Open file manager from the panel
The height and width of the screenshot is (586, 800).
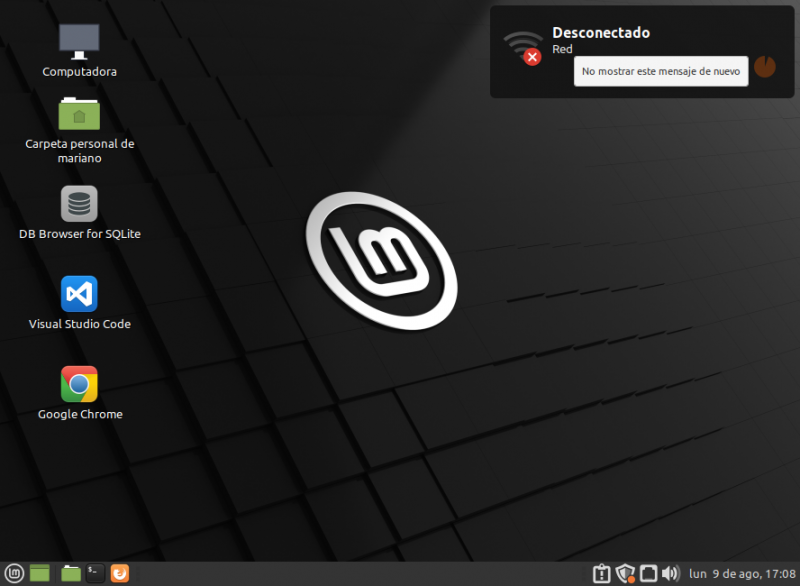point(71,573)
